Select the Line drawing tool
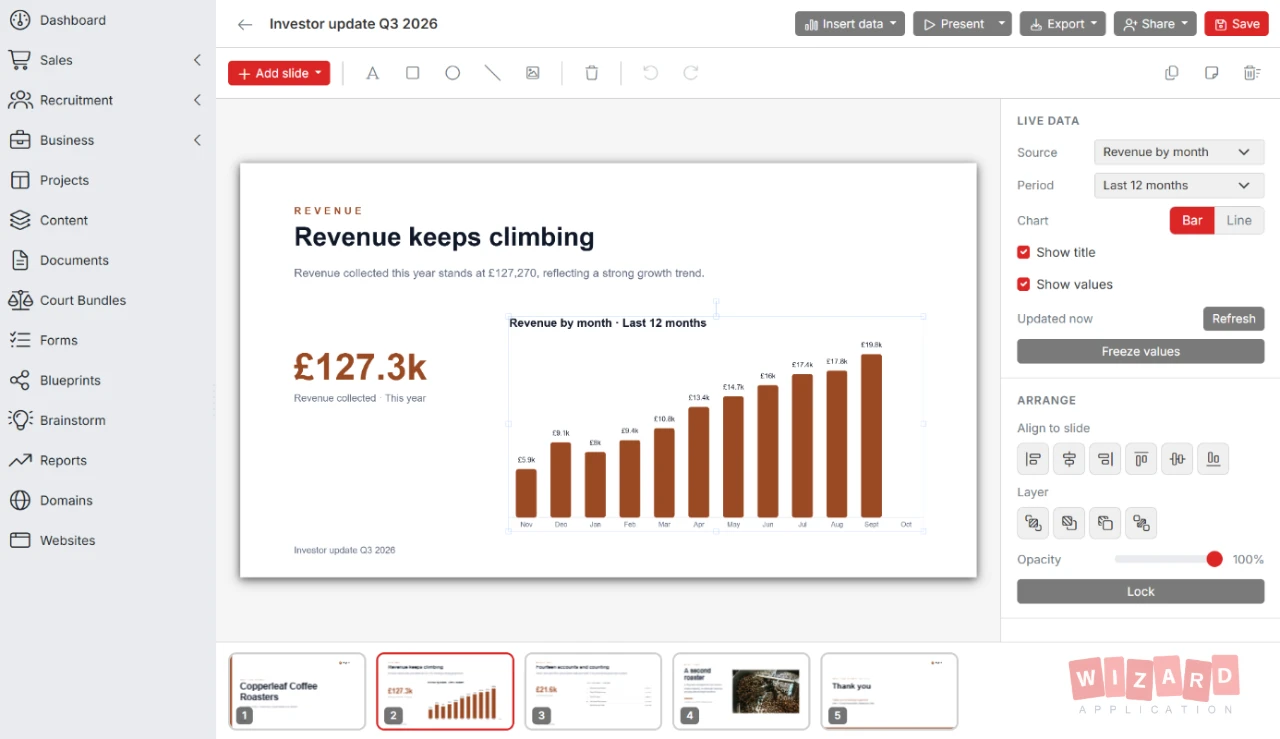Image resolution: width=1280 pixels, height=739 pixels. pos(492,73)
